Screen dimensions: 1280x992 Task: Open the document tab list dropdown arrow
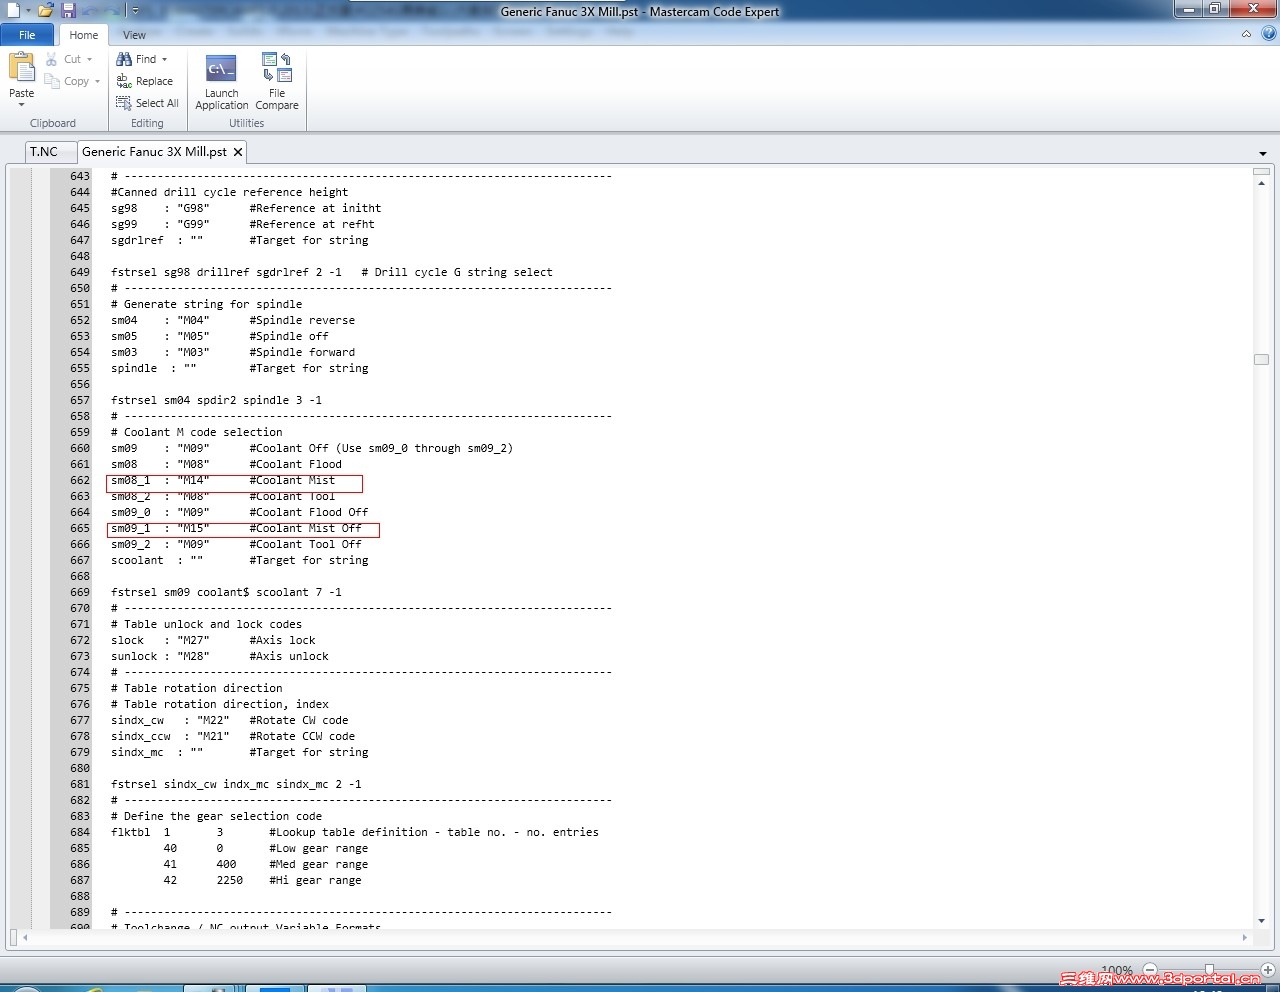tap(1262, 153)
